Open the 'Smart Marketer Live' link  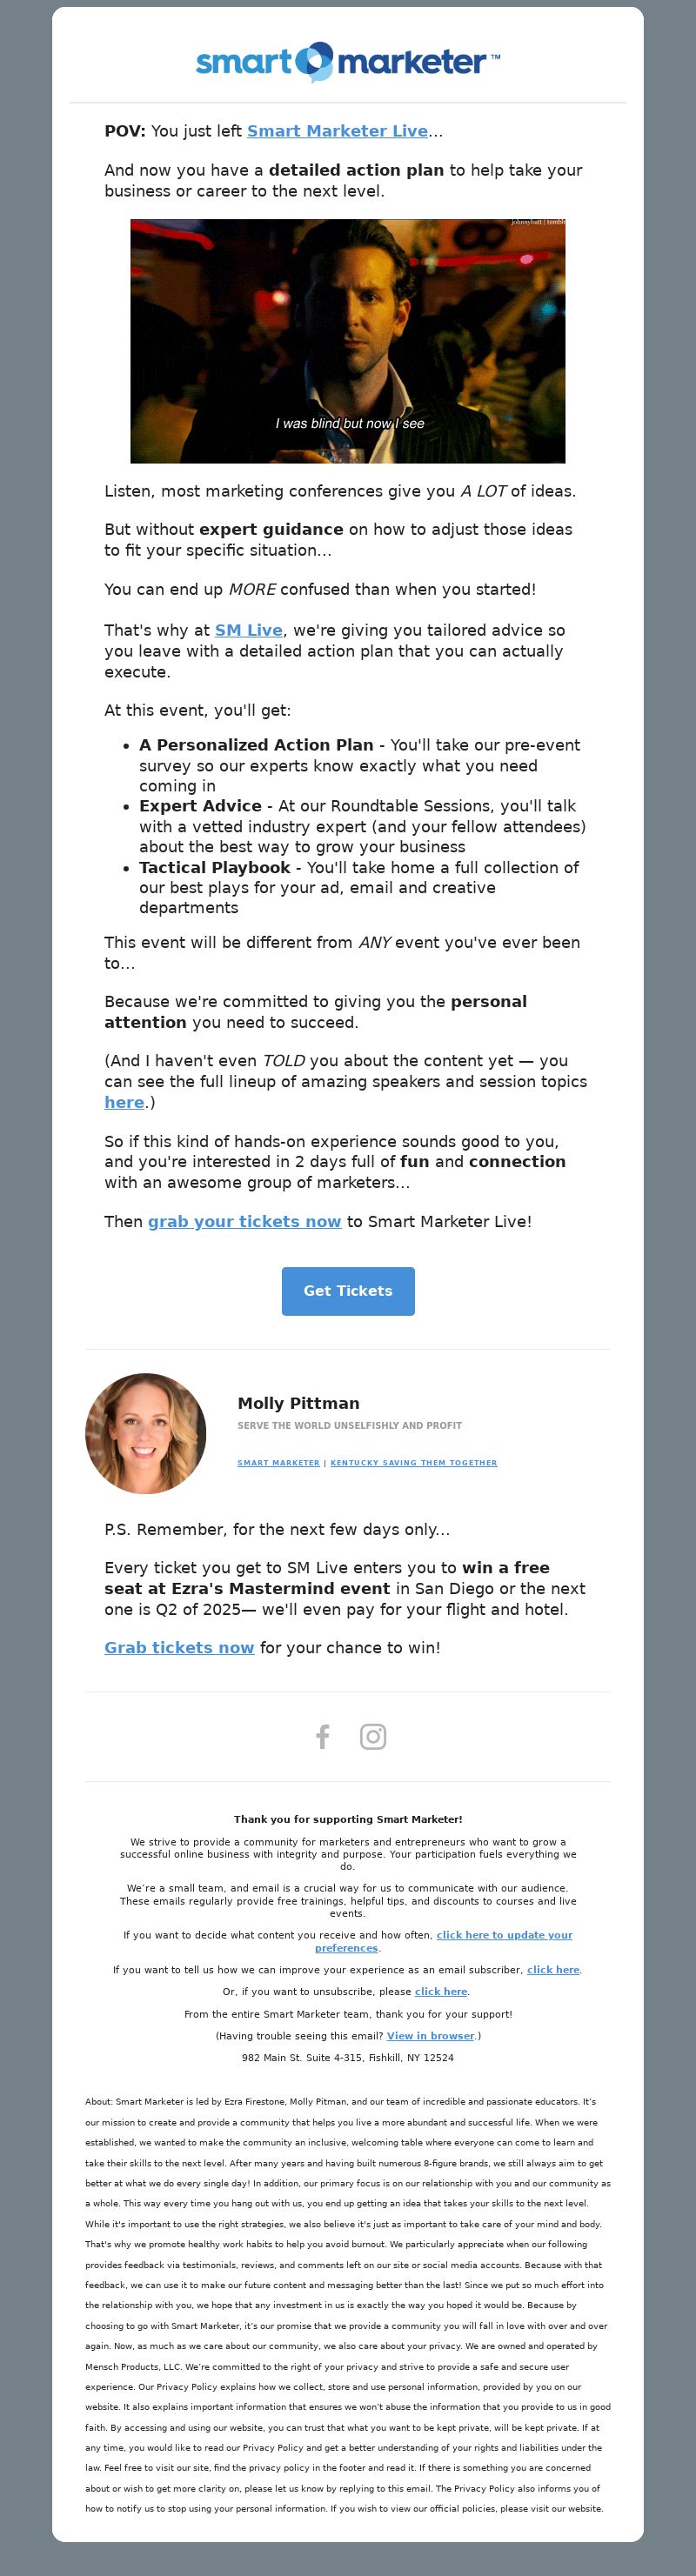tap(337, 131)
